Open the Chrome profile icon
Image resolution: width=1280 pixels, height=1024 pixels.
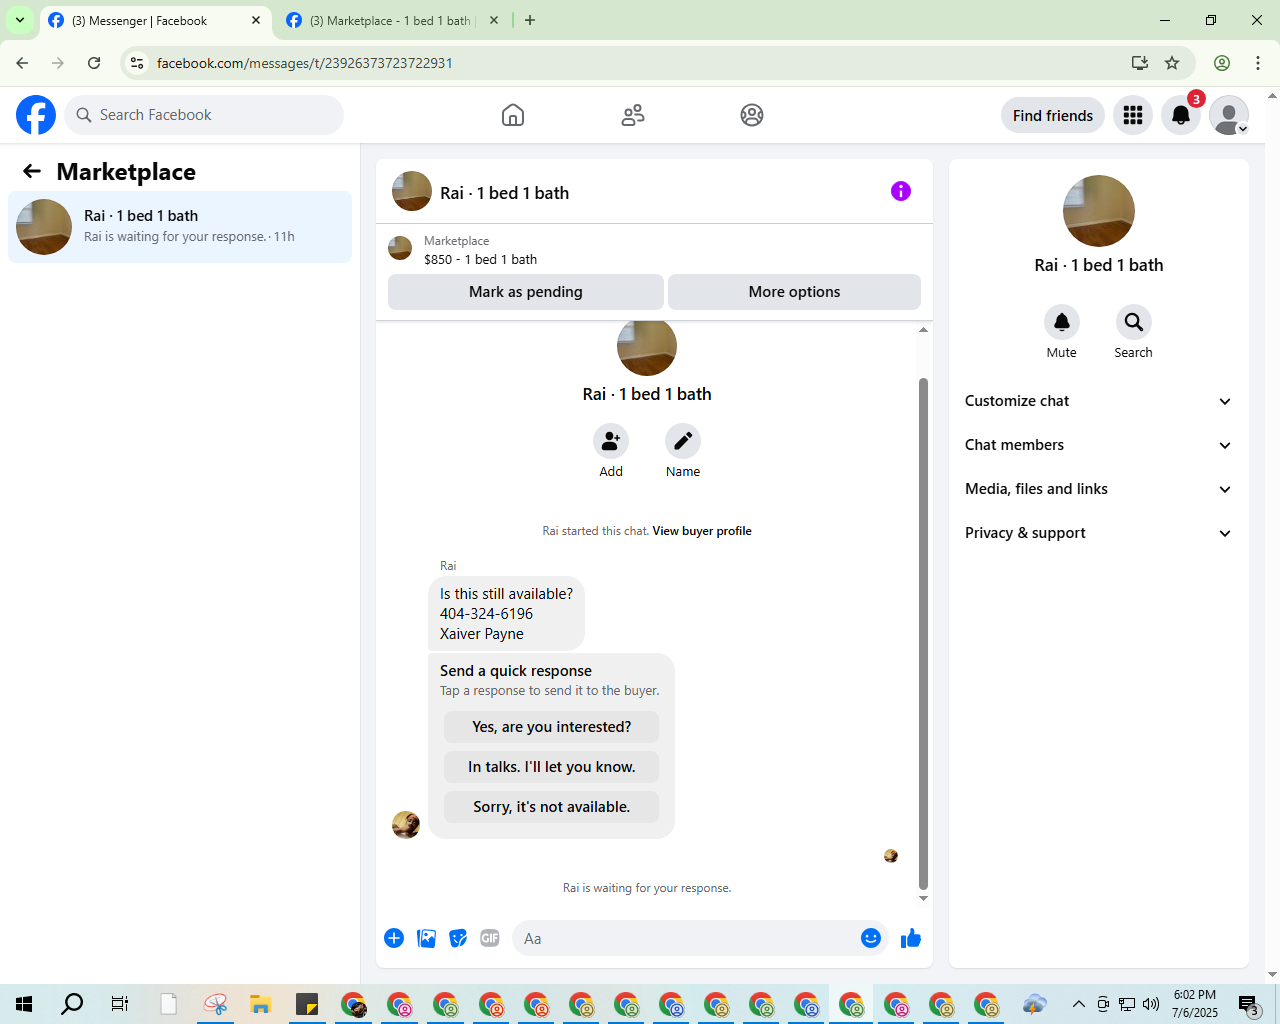1222,63
